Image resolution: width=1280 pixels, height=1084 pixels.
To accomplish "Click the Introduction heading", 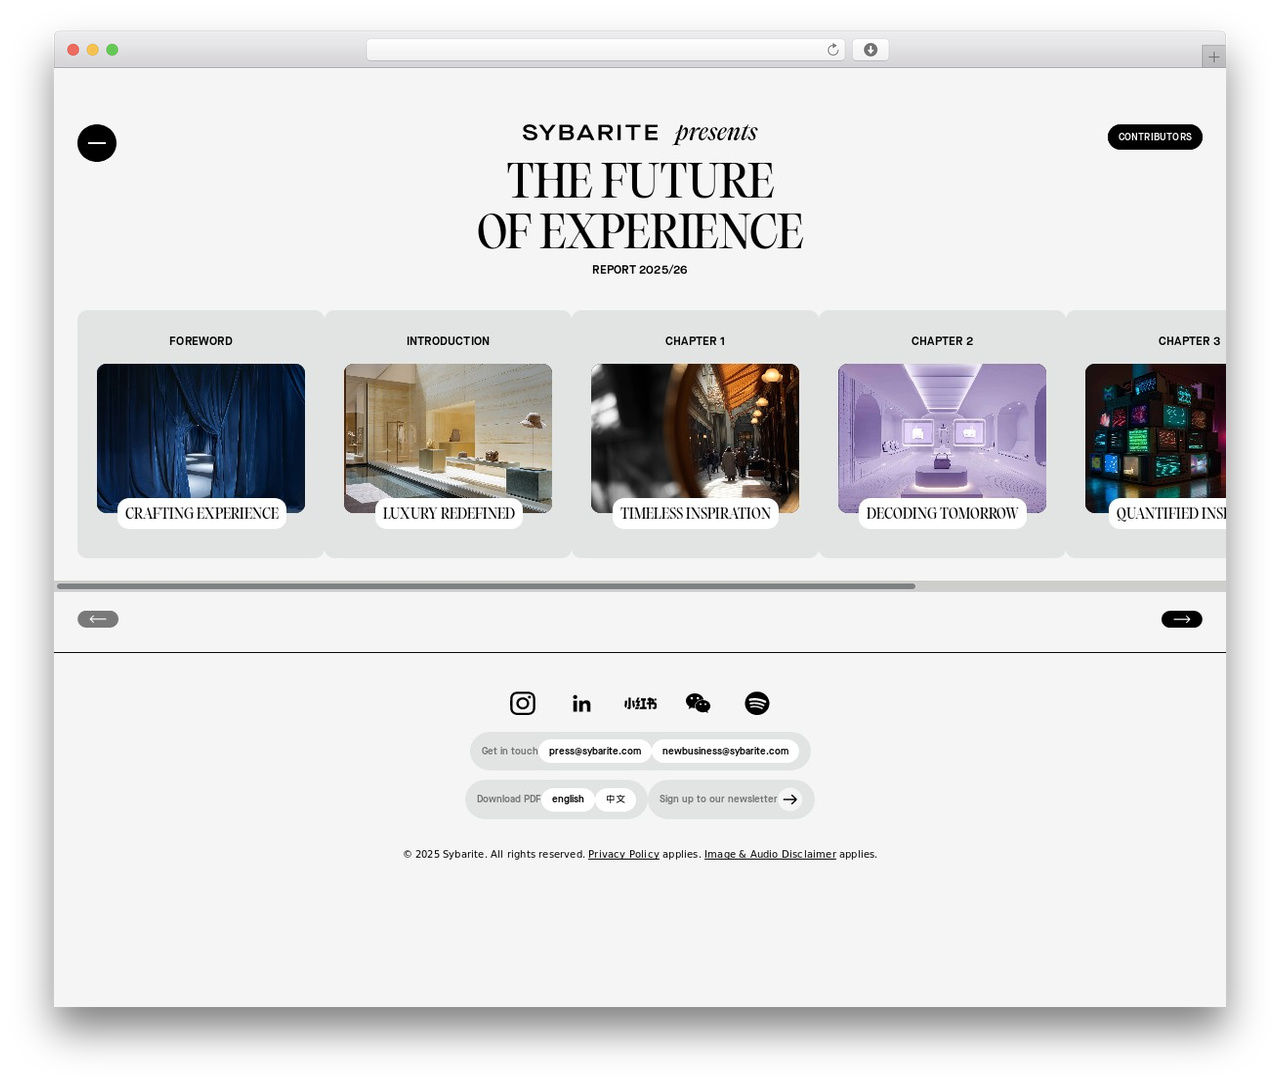I will 448,341.
